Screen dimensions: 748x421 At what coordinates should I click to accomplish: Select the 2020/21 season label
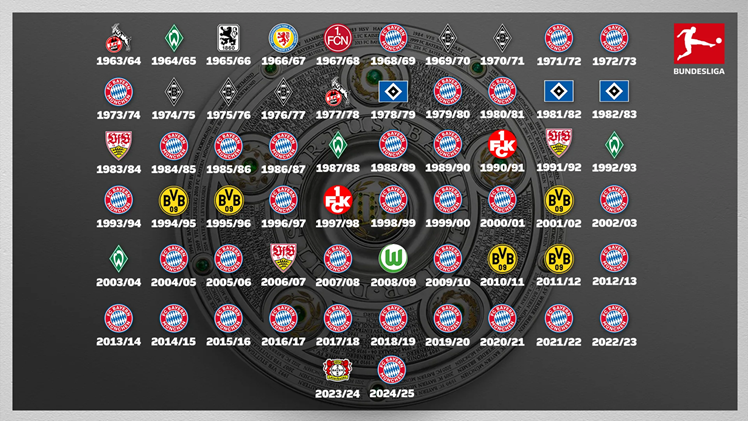[x=502, y=342]
